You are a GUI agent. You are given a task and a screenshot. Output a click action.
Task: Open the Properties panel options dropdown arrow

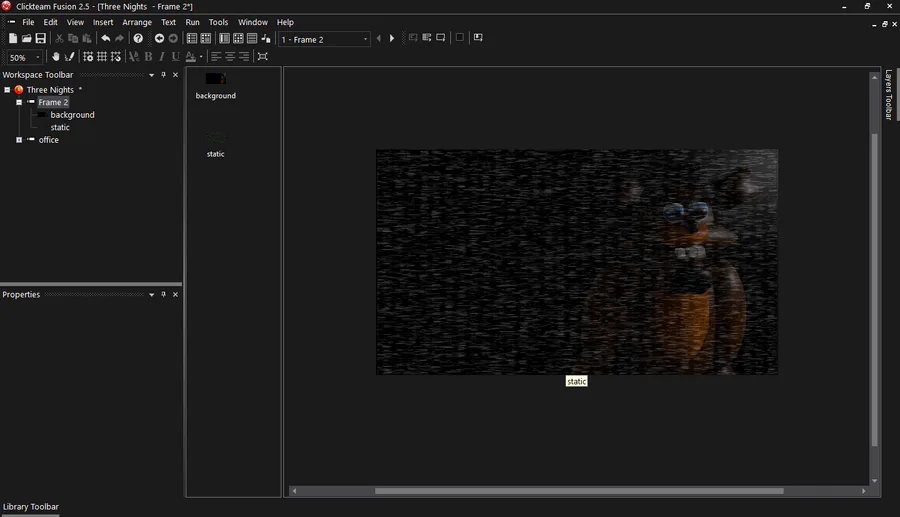pyautogui.click(x=152, y=295)
